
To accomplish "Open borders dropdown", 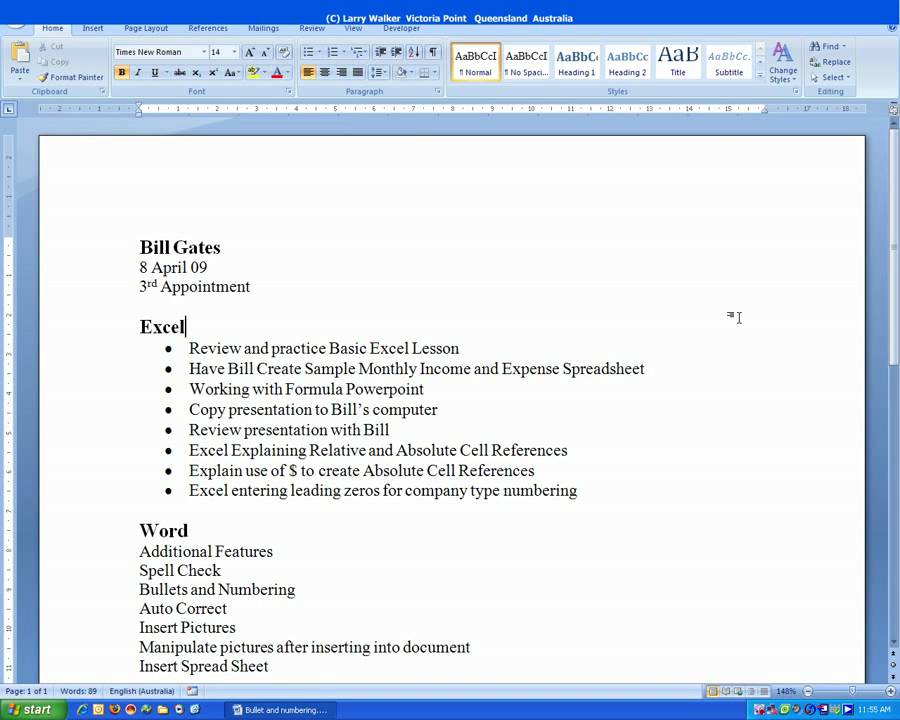I will pos(435,72).
